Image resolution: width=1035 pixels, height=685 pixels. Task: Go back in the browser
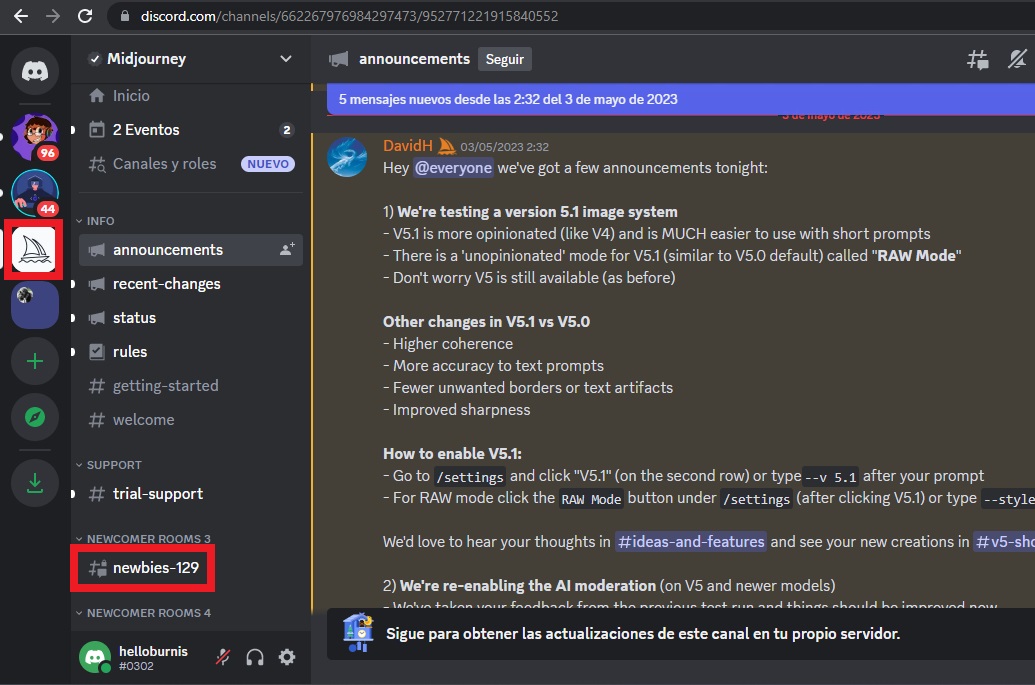coord(21,16)
